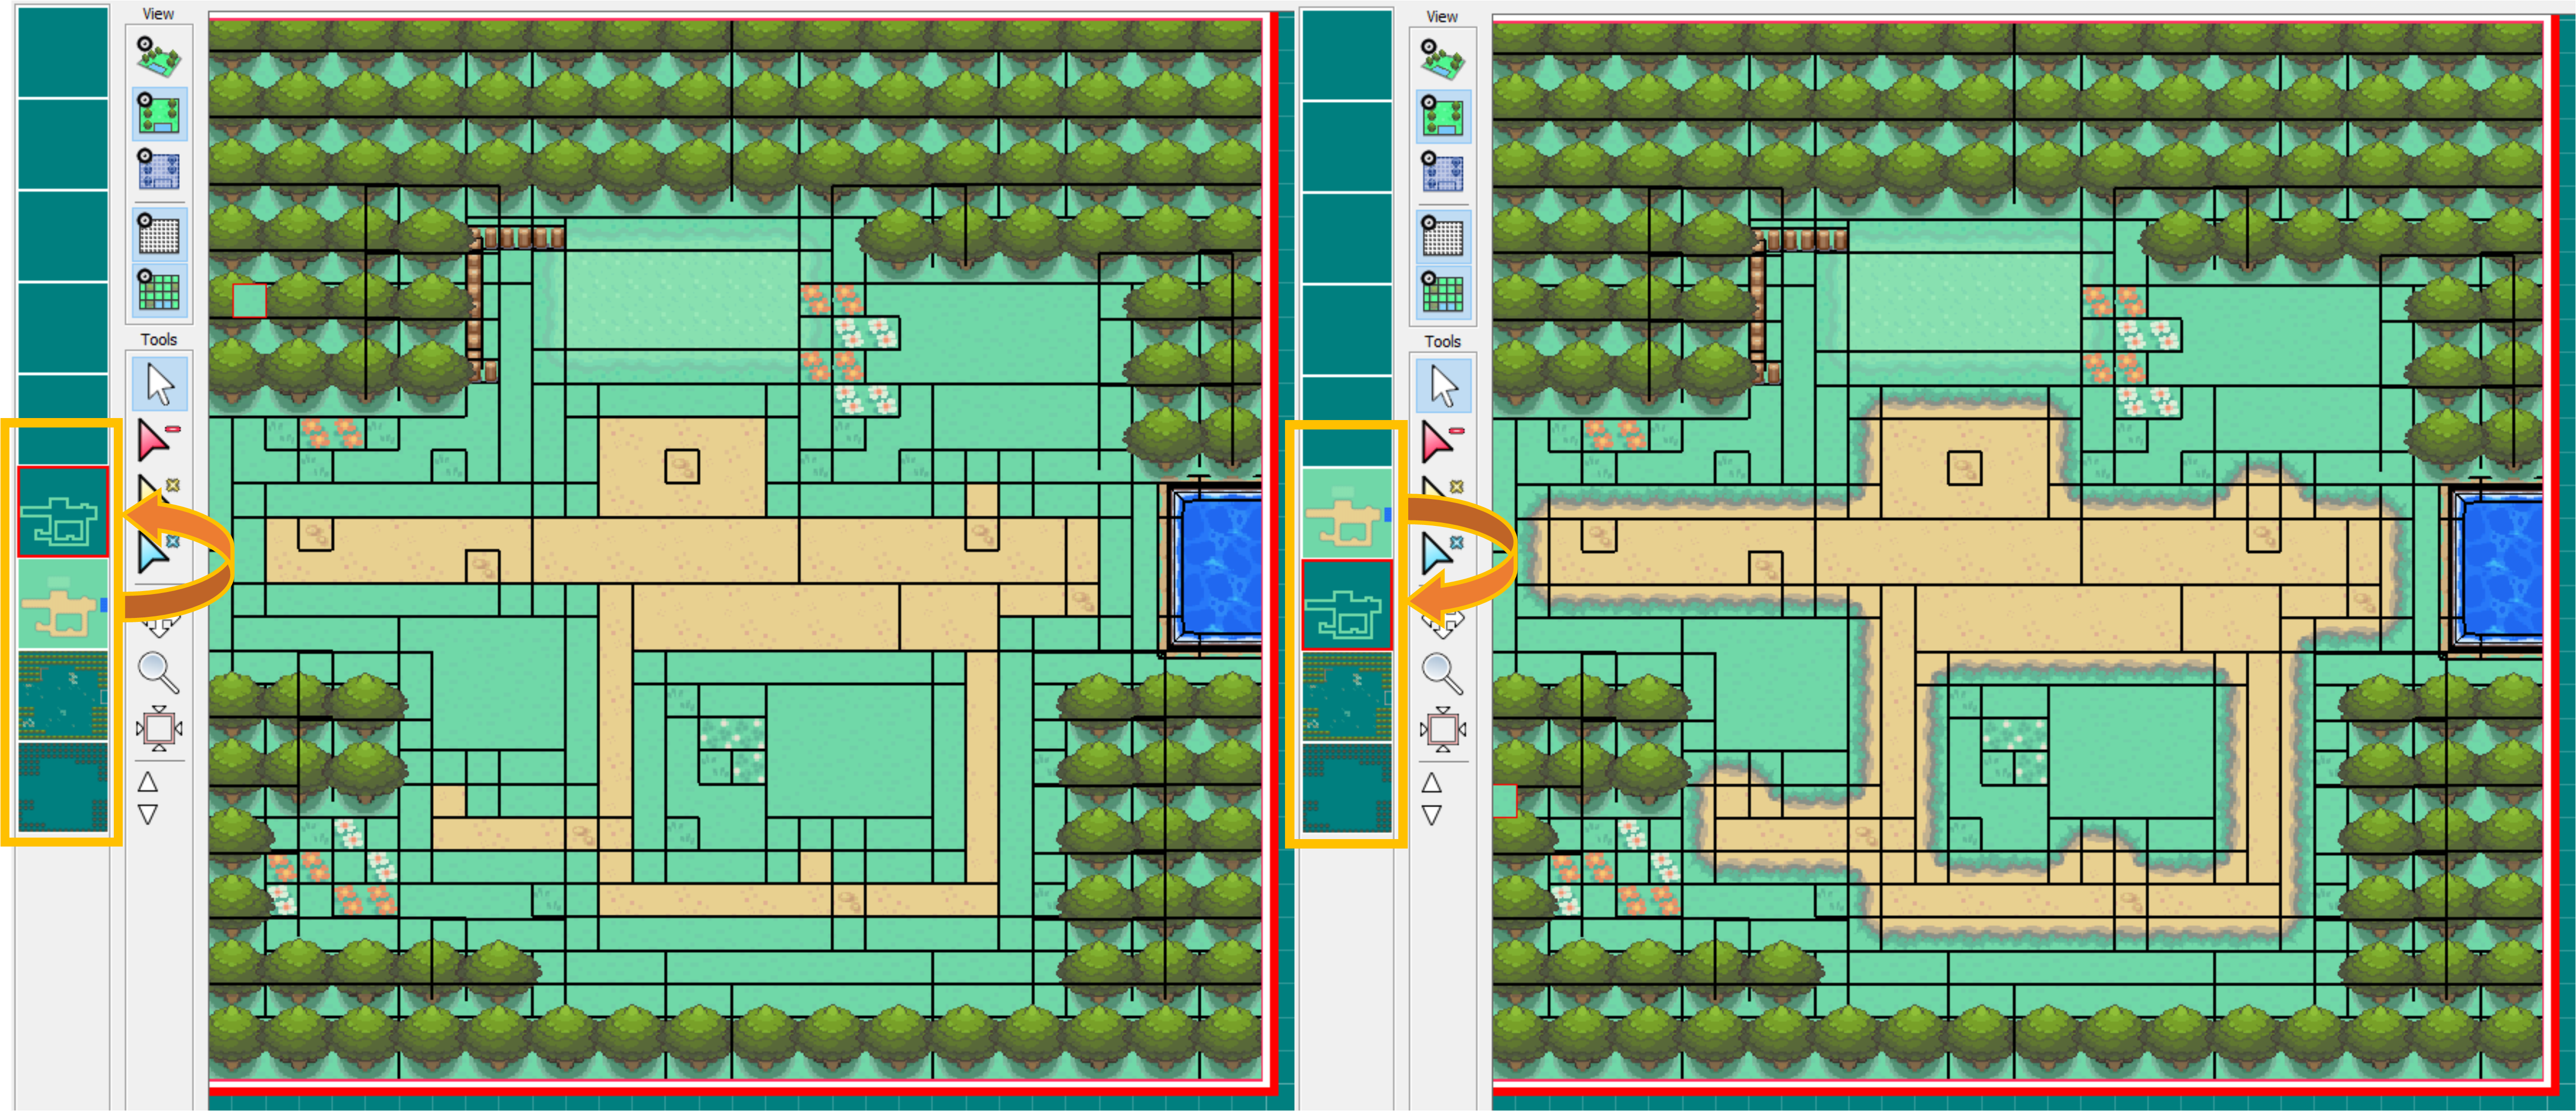
Task: Select red-bordered outline layer in left window
Action: tap(63, 512)
